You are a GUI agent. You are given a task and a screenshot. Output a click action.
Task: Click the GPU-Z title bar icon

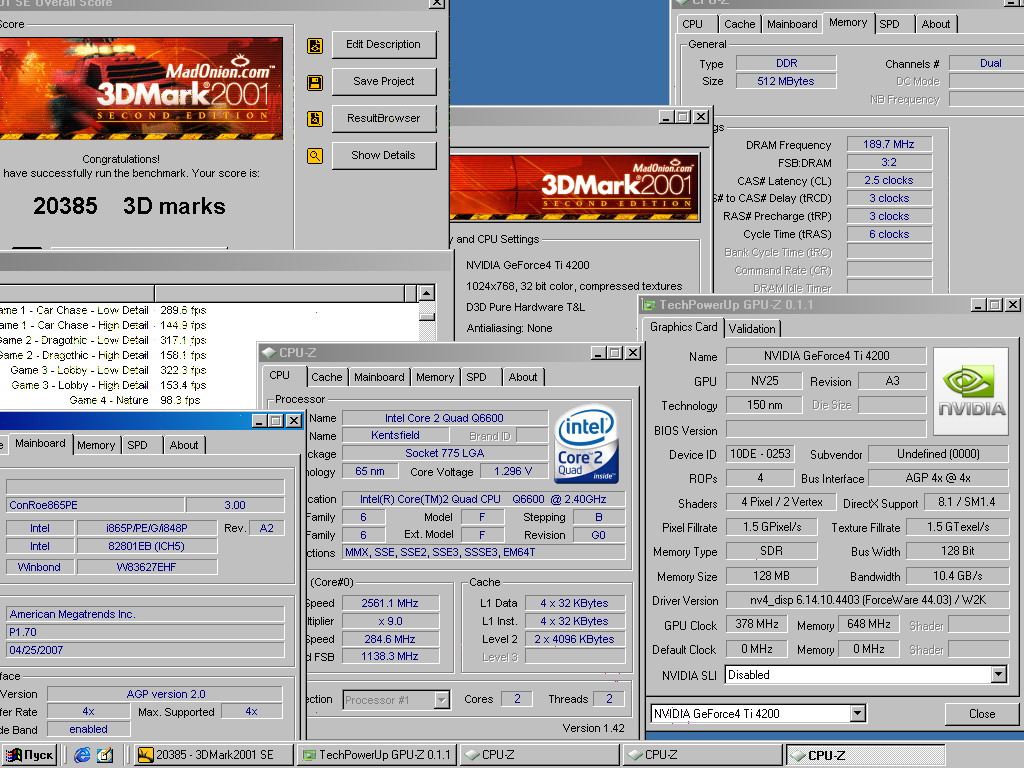point(649,305)
